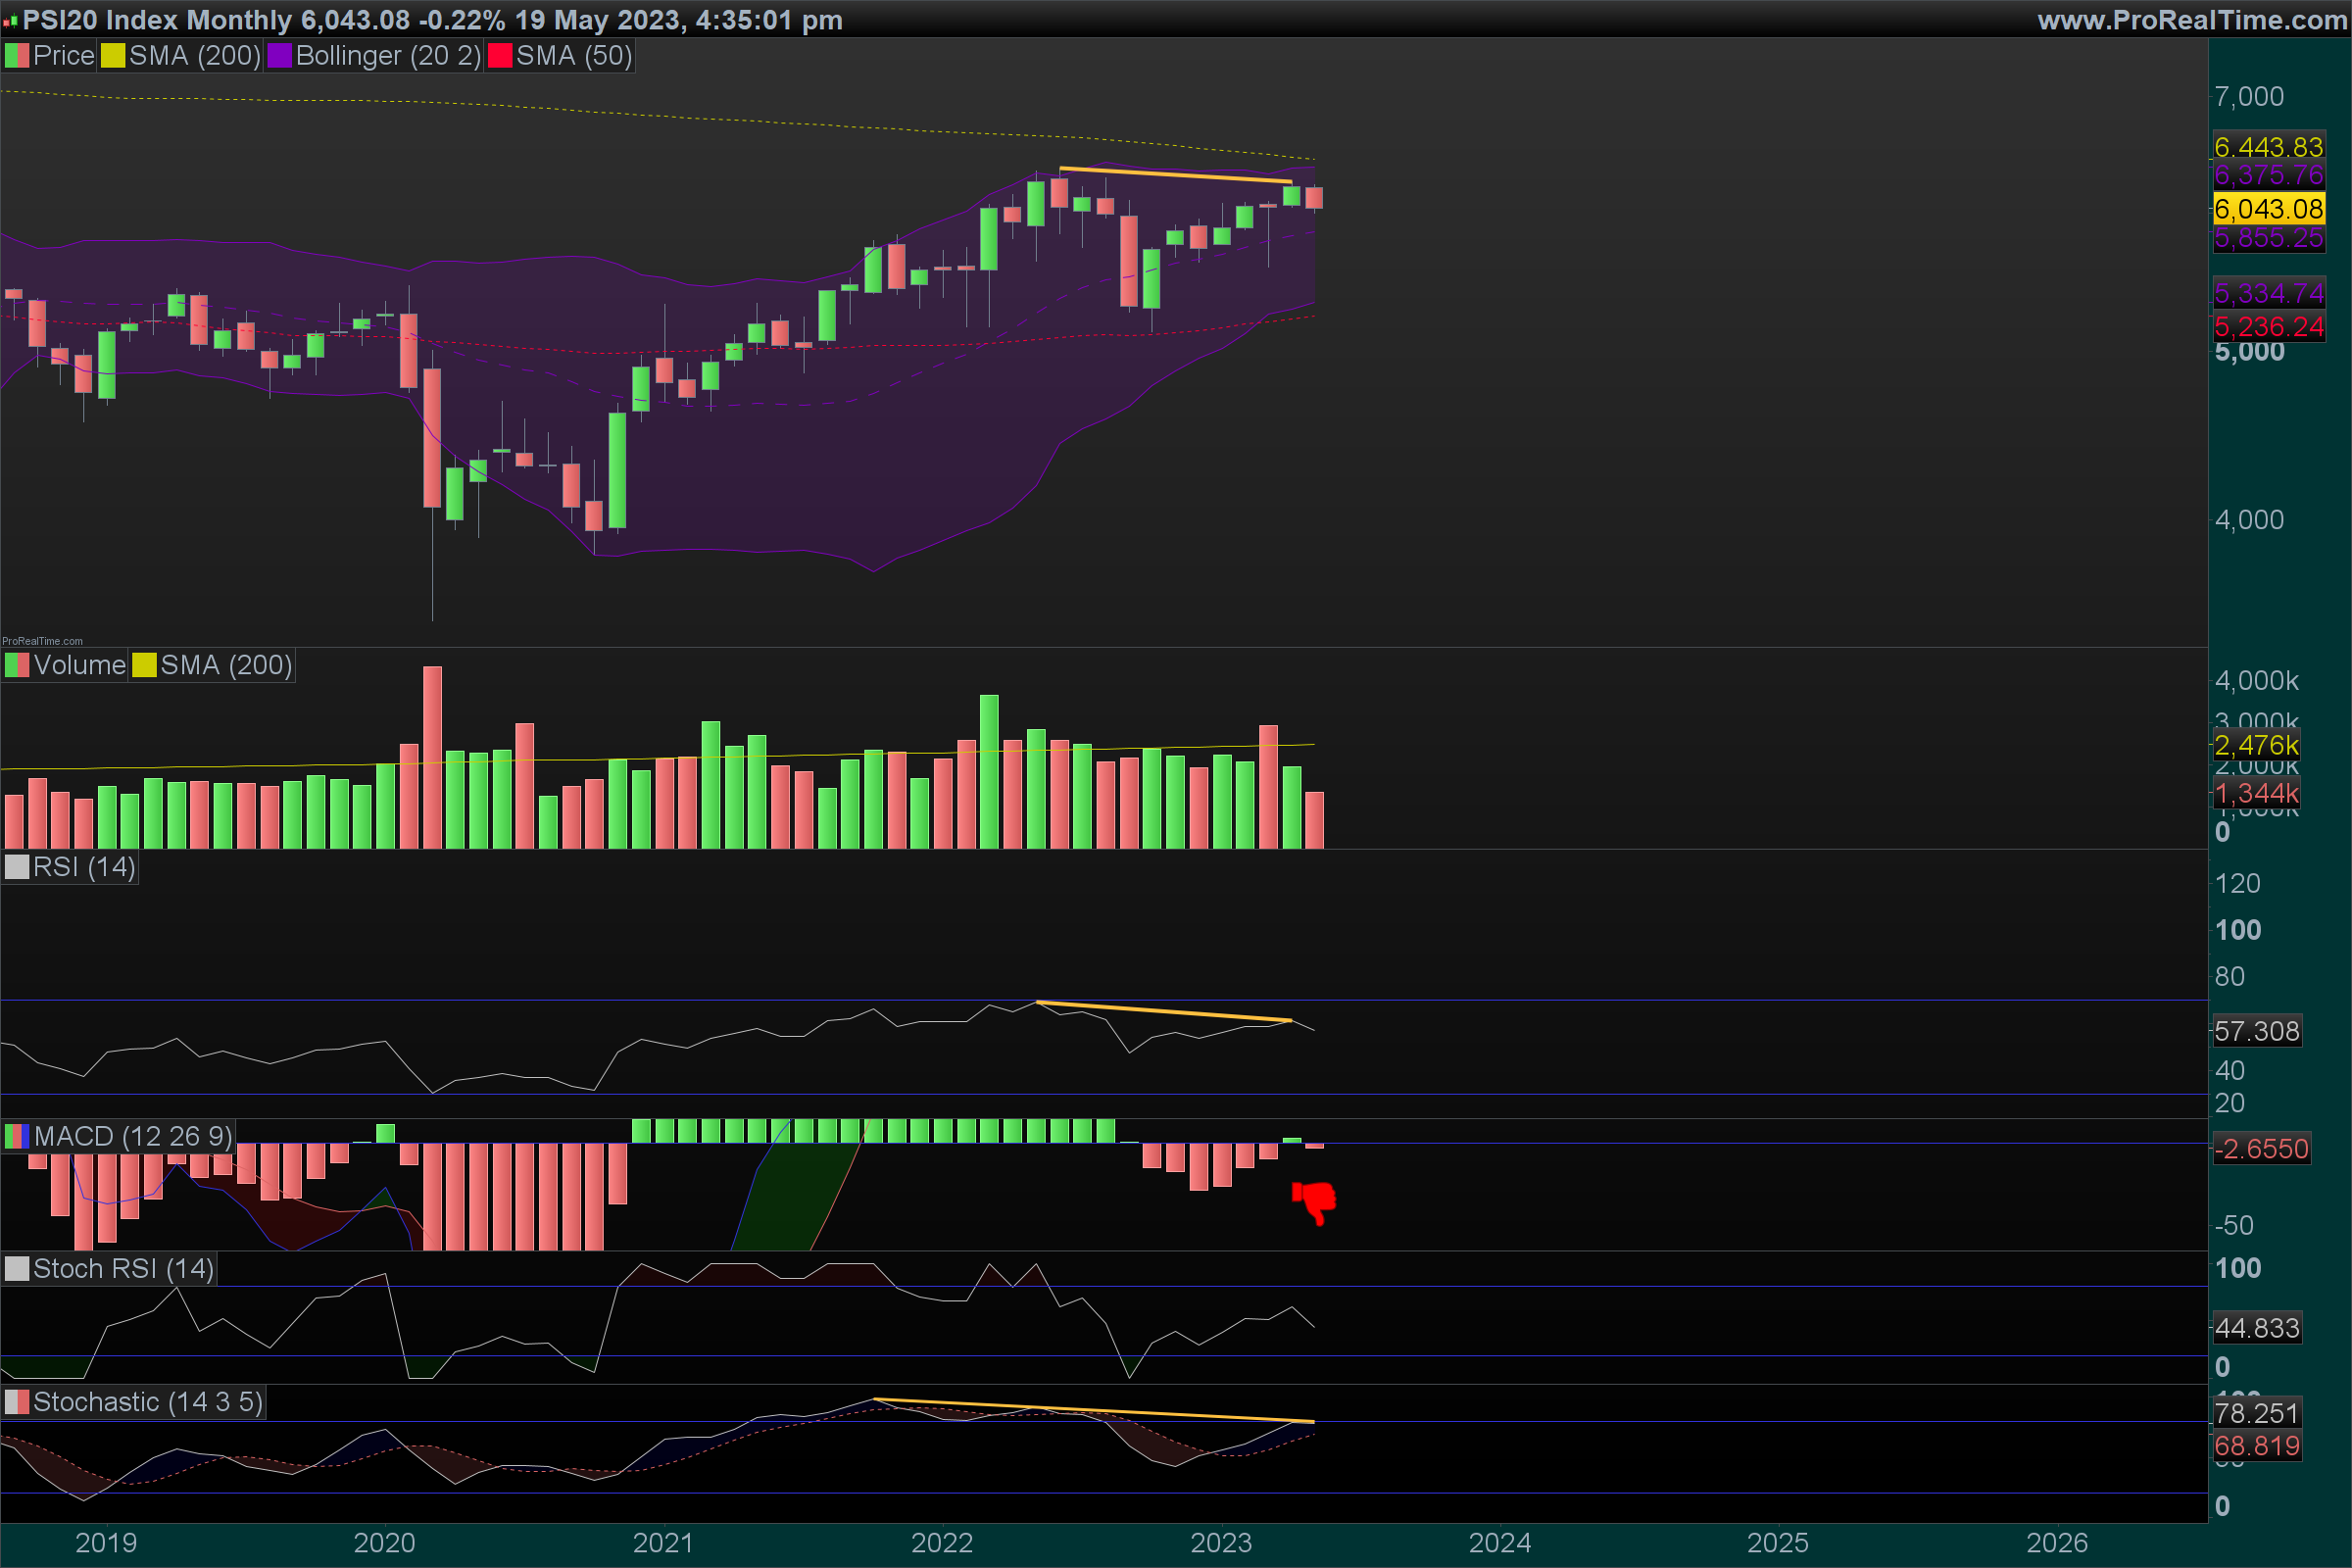Click the 2020 marker on time axis
This screenshot has height=1568, width=2352.
[x=384, y=1542]
